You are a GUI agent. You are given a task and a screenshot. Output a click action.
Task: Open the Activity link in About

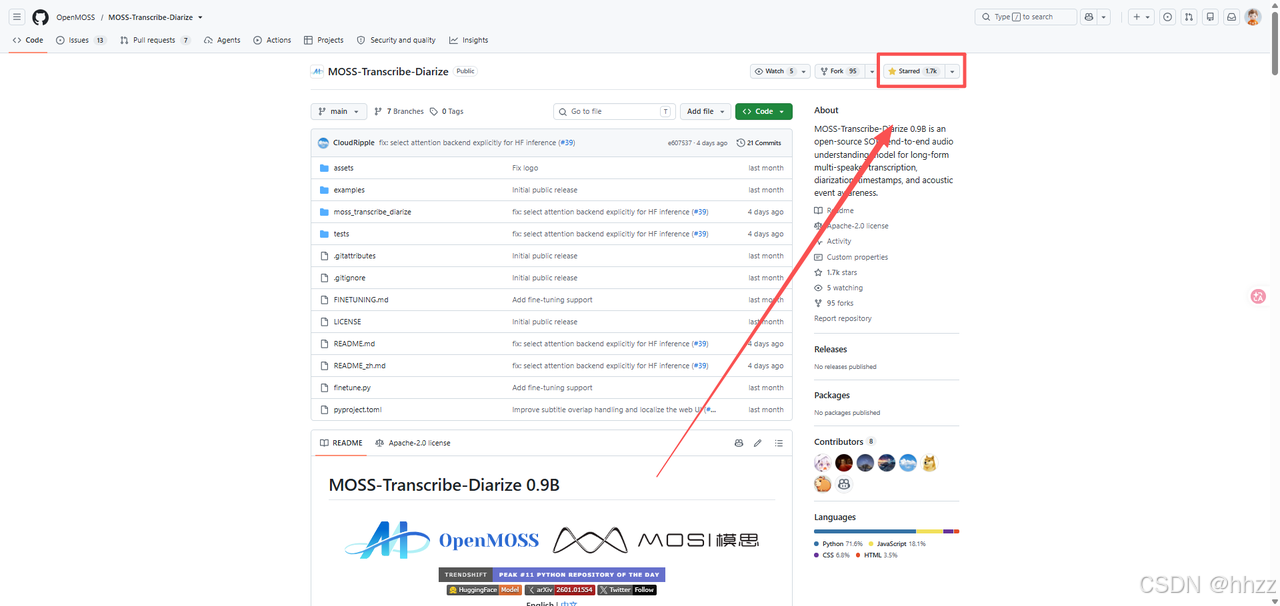833,241
